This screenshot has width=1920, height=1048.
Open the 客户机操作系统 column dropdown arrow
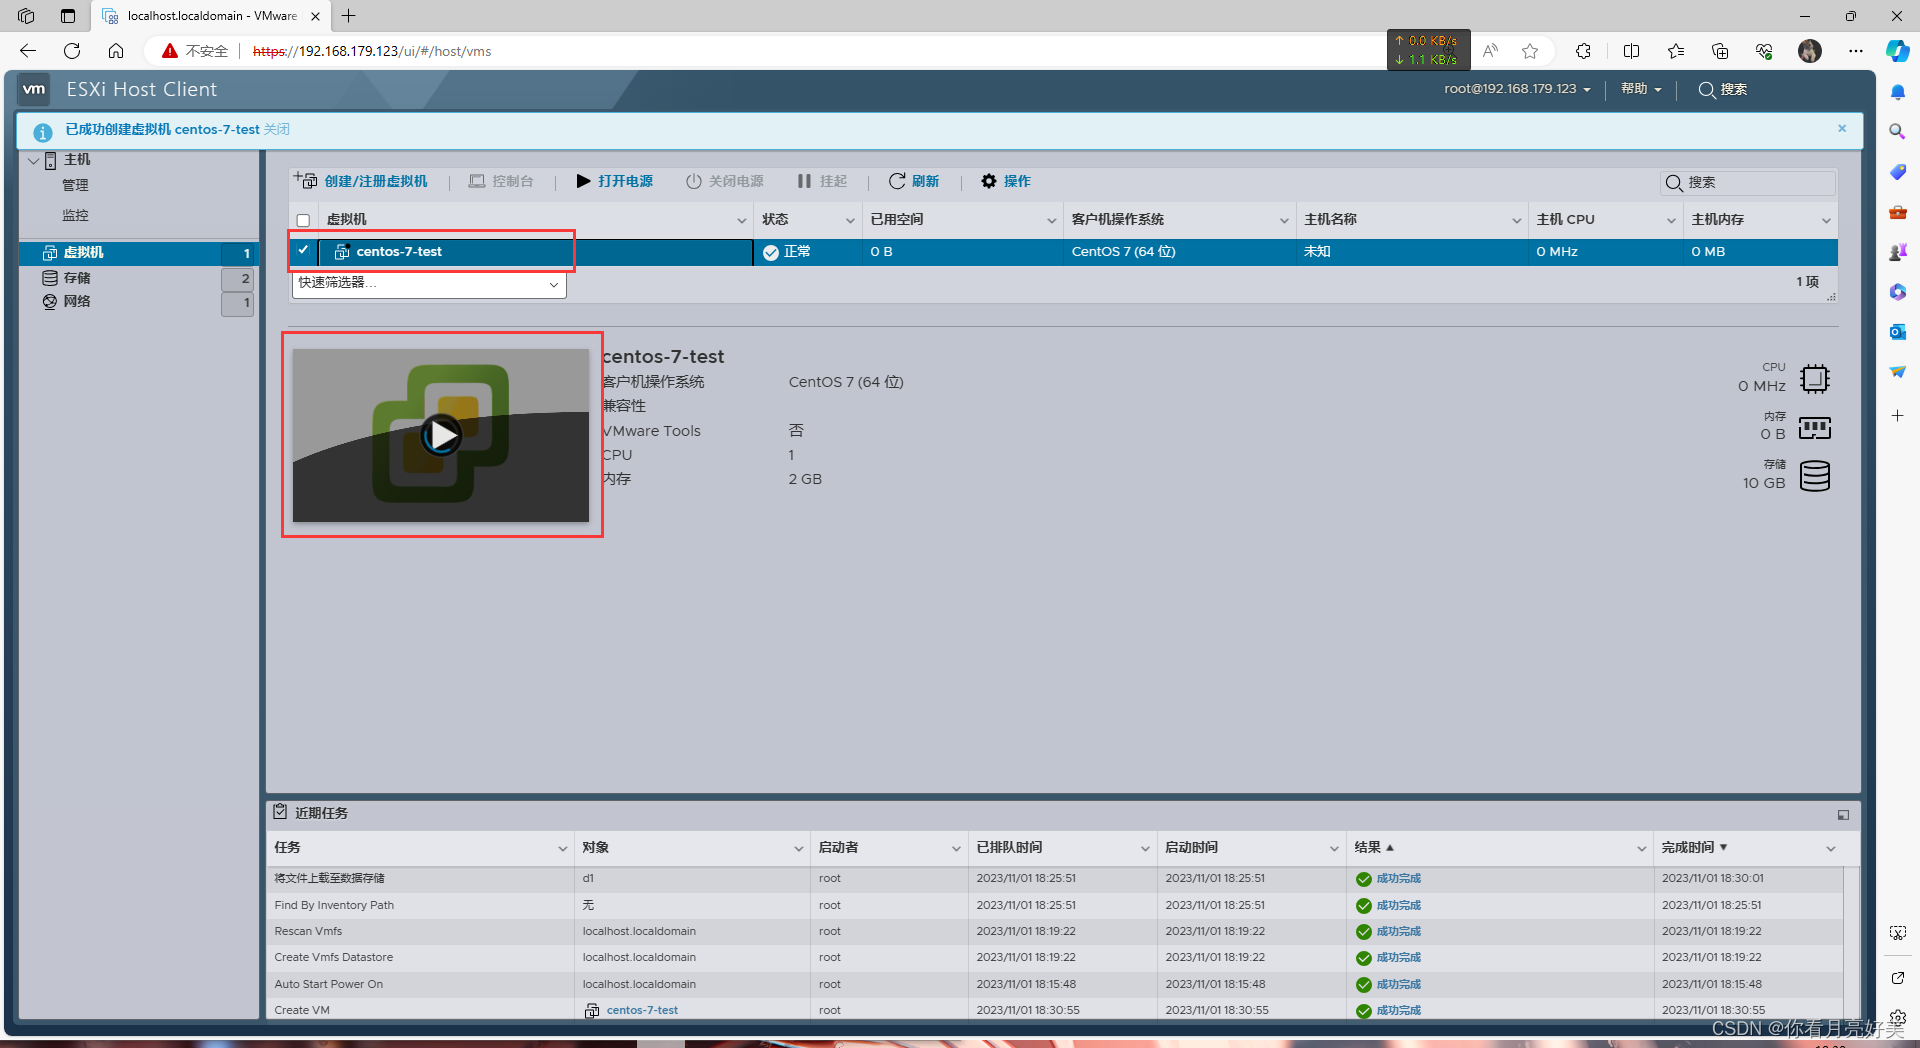click(1284, 220)
